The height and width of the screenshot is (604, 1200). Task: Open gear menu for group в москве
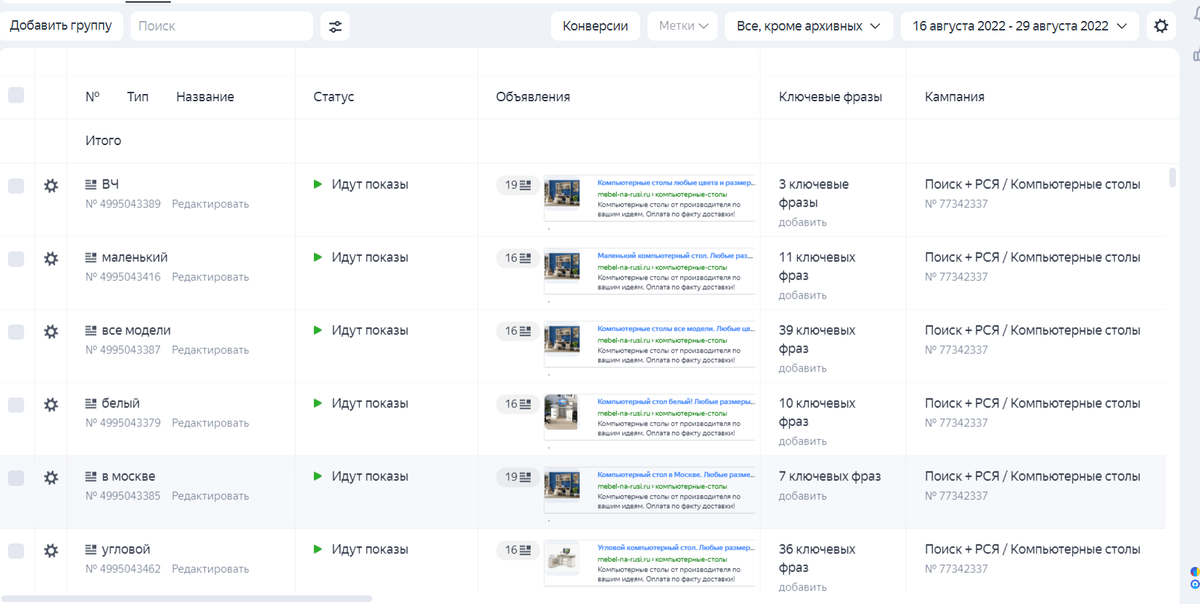[51, 477]
